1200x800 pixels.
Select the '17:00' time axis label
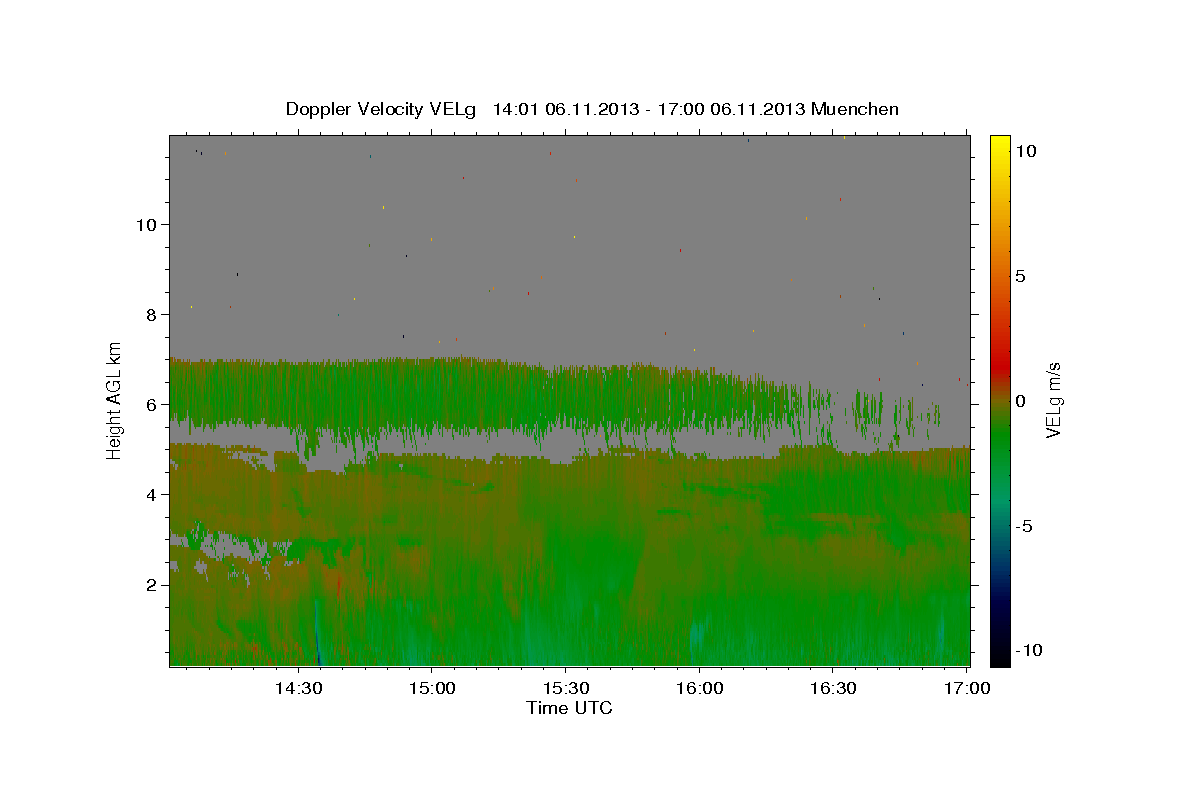click(967, 688)
